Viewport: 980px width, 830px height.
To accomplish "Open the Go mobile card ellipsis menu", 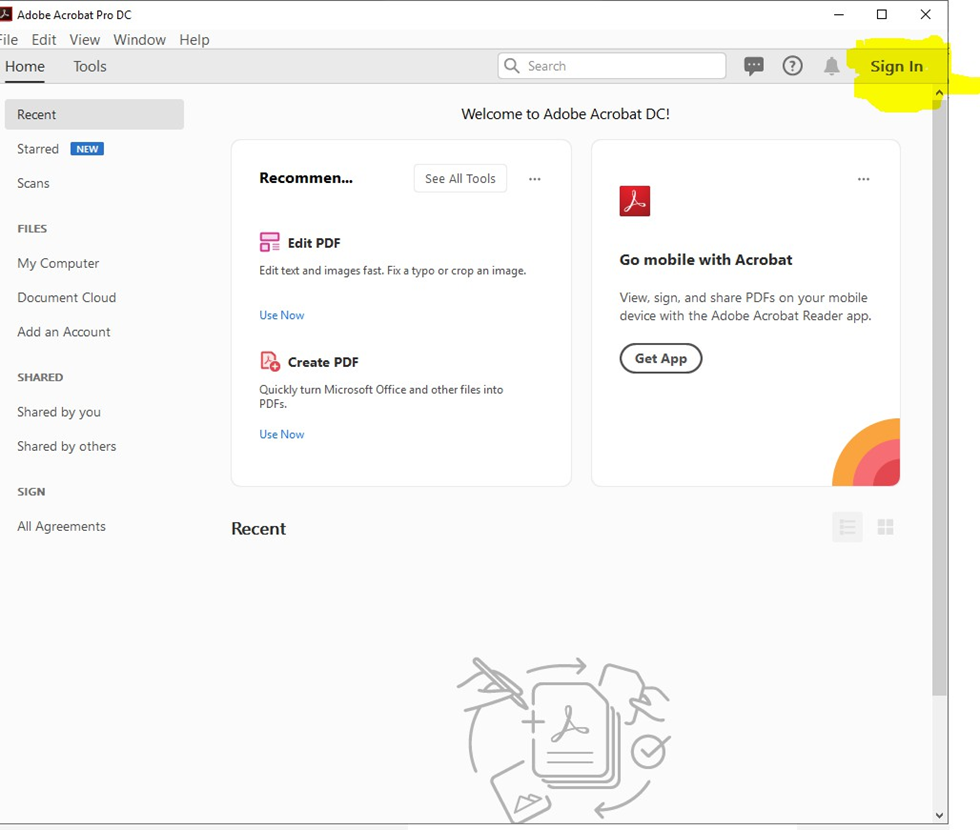I will [x=863, y=179].
